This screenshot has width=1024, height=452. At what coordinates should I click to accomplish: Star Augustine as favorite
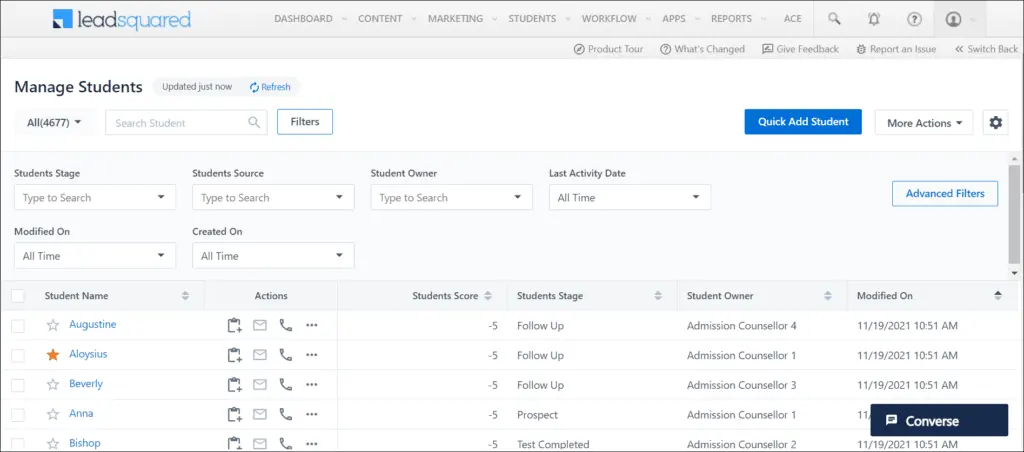[x=53, y=325]
